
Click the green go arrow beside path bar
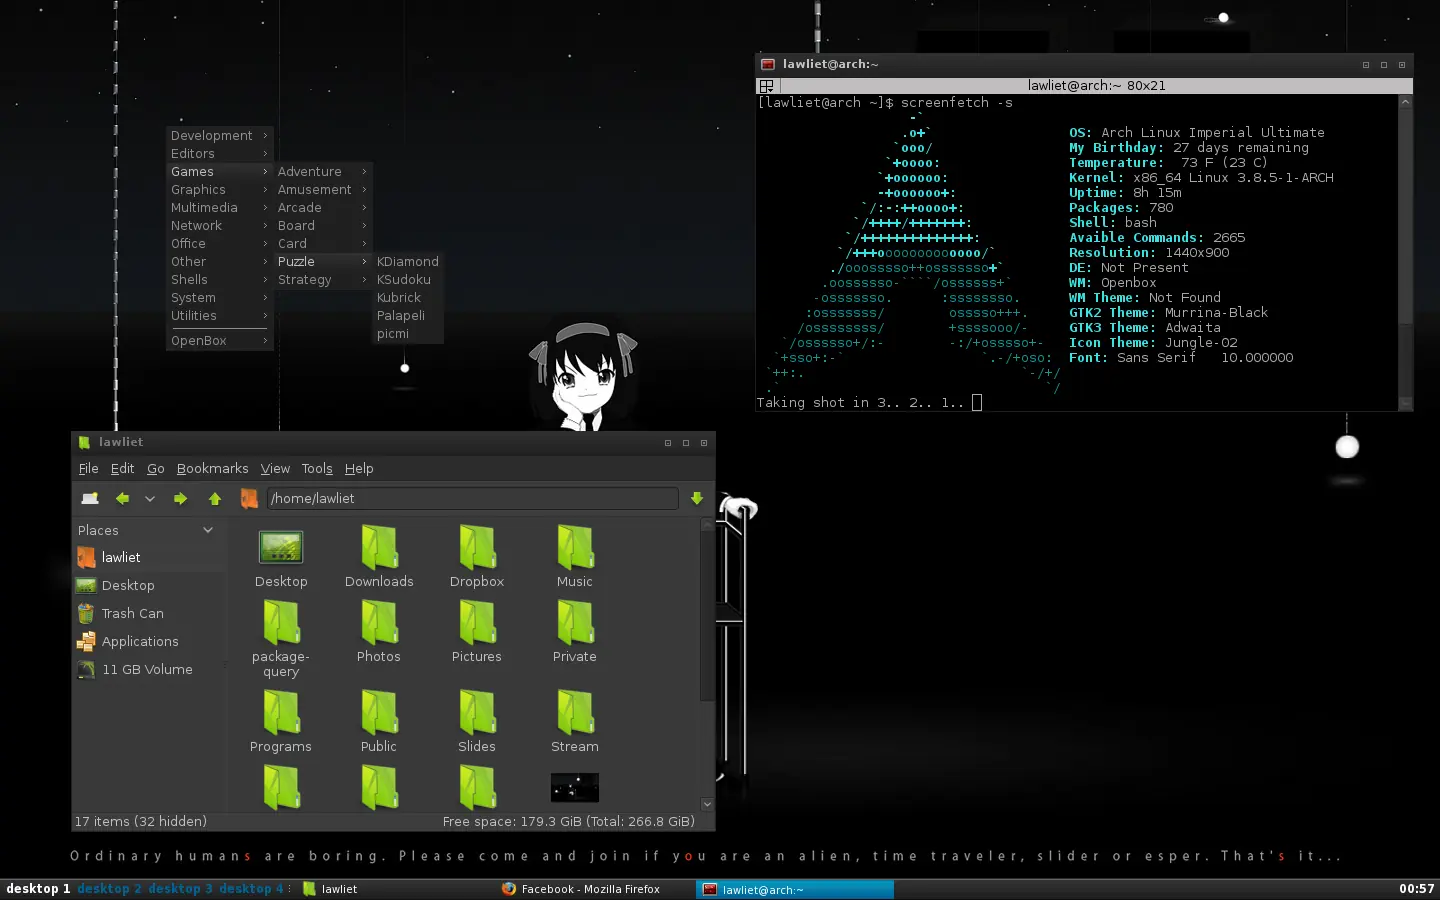[697, 498]
